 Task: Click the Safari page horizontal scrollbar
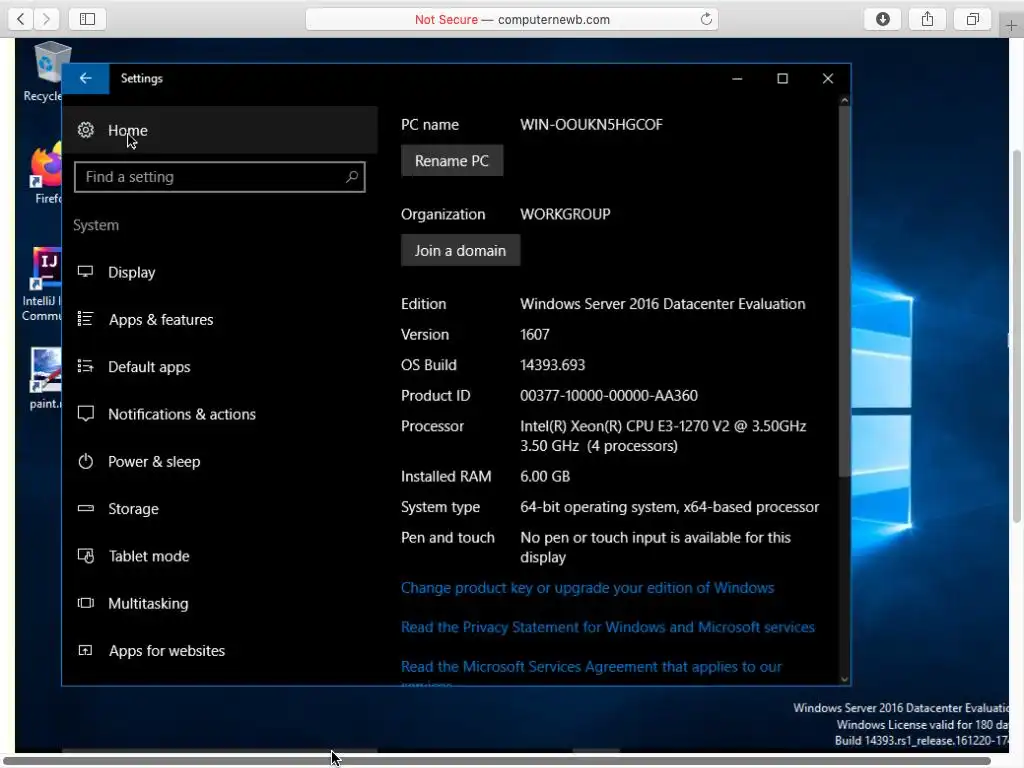pos(496,761)
